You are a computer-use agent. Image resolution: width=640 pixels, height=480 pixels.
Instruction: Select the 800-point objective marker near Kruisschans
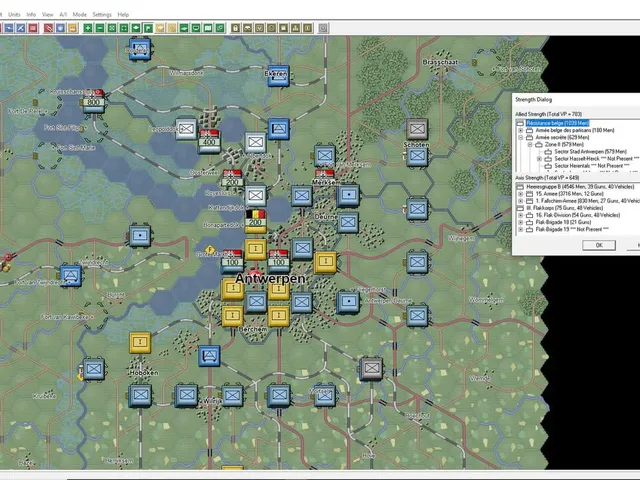[93, 101]
